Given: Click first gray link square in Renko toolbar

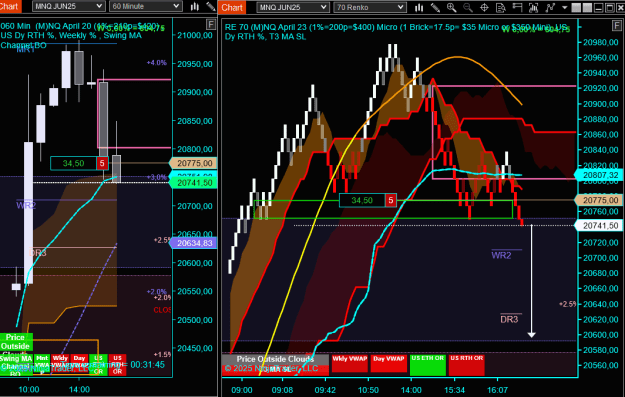Looking at the screenshot, I should coord(576,7).
